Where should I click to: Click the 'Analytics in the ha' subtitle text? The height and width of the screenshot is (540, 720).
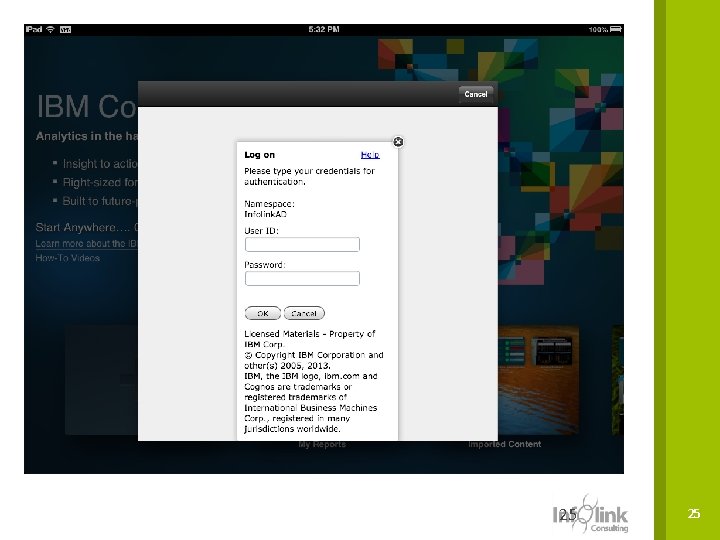point(87,136)
